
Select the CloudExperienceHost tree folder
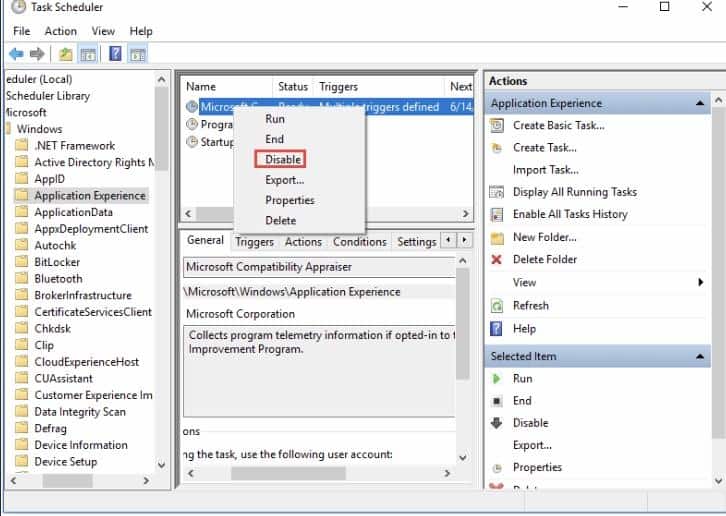87,362
